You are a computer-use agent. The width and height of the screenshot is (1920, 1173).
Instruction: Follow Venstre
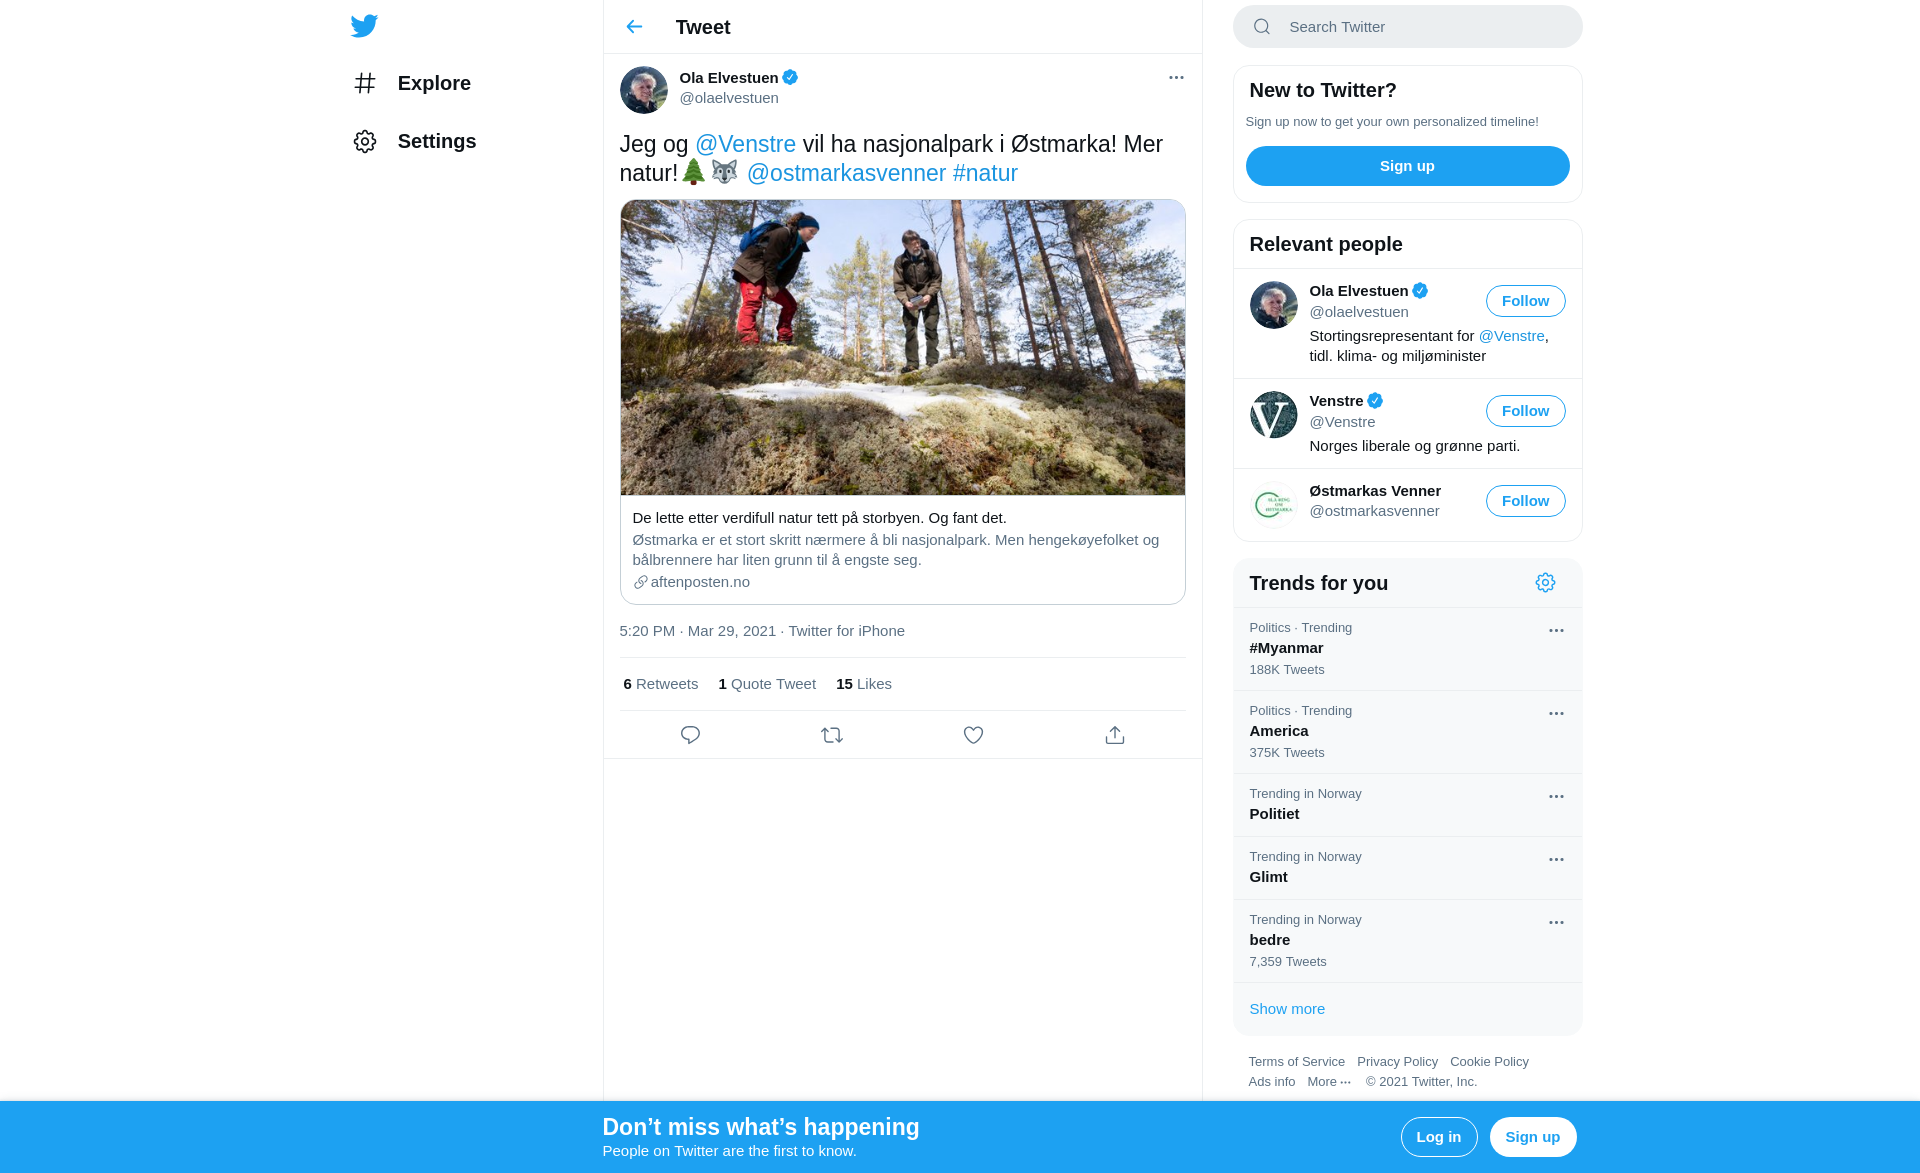1525,411
